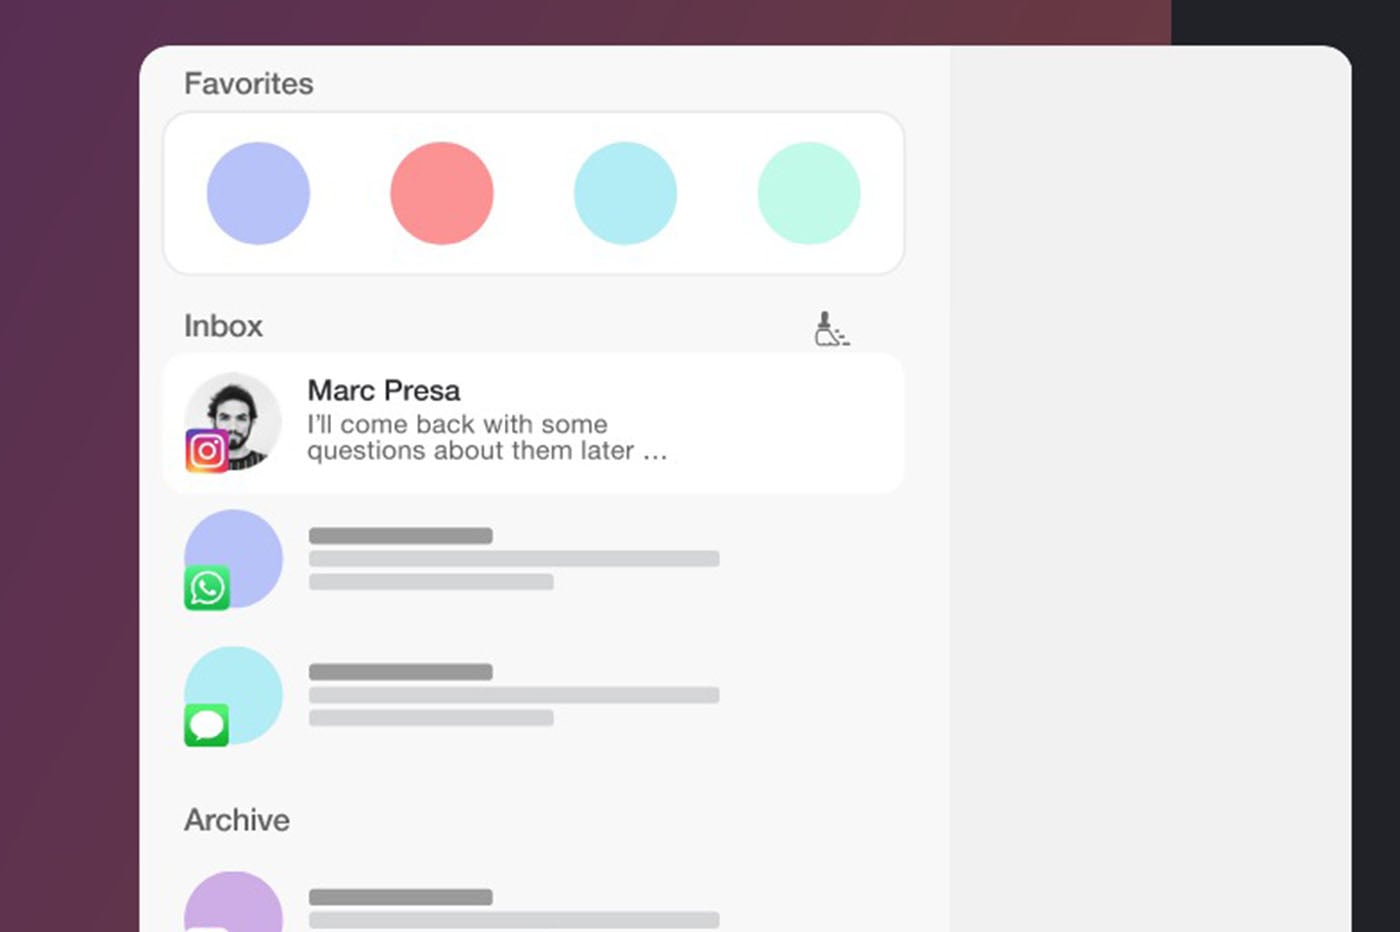Click the purple avatar under Archive
The height and width of the screenshot is (932, 1400).
tap(233, 902)
